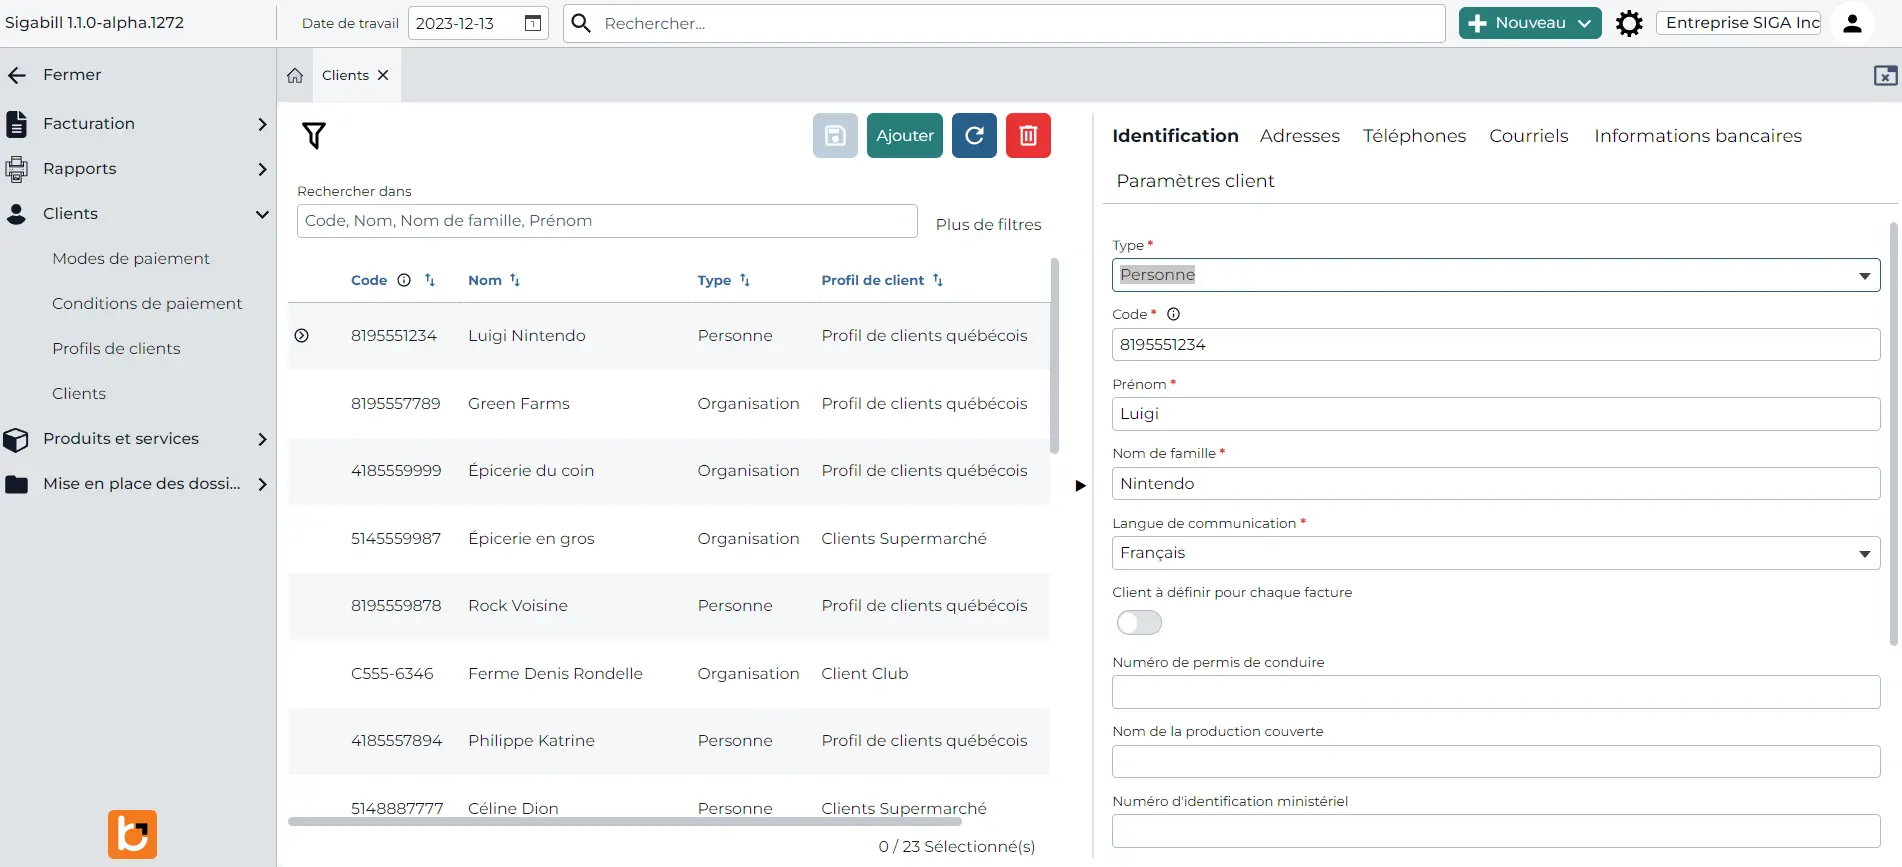The width and height of the screenshot is (1902, 867).
Task: Switch to the Adresses tab
Action: pos(1299,136)
